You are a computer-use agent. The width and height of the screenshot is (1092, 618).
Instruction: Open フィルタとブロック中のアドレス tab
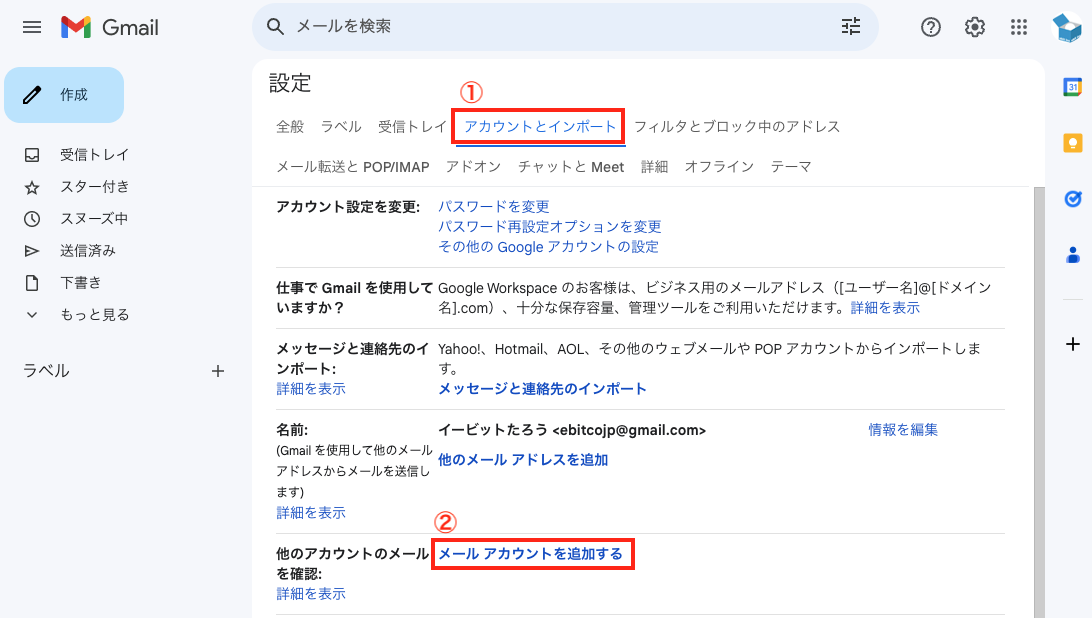737,127
